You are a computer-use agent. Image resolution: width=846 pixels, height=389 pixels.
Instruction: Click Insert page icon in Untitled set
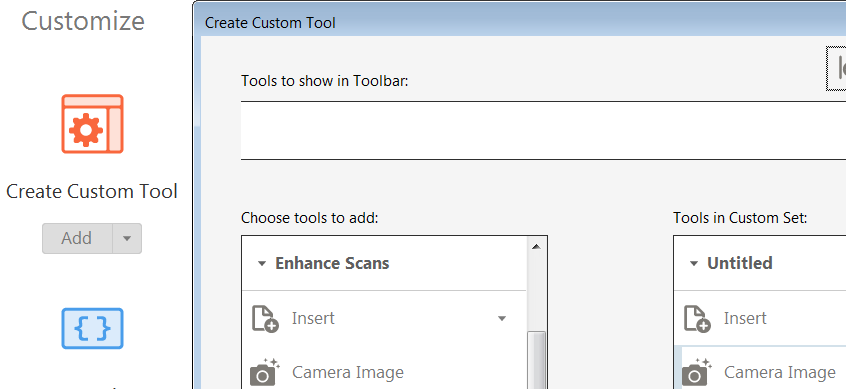pos(697,319)
